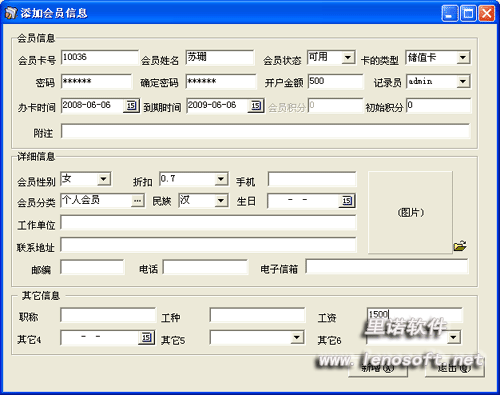500x395 pixels.
Task: Click the ellipsis button next to 个人会员
Action: [138, 201]
